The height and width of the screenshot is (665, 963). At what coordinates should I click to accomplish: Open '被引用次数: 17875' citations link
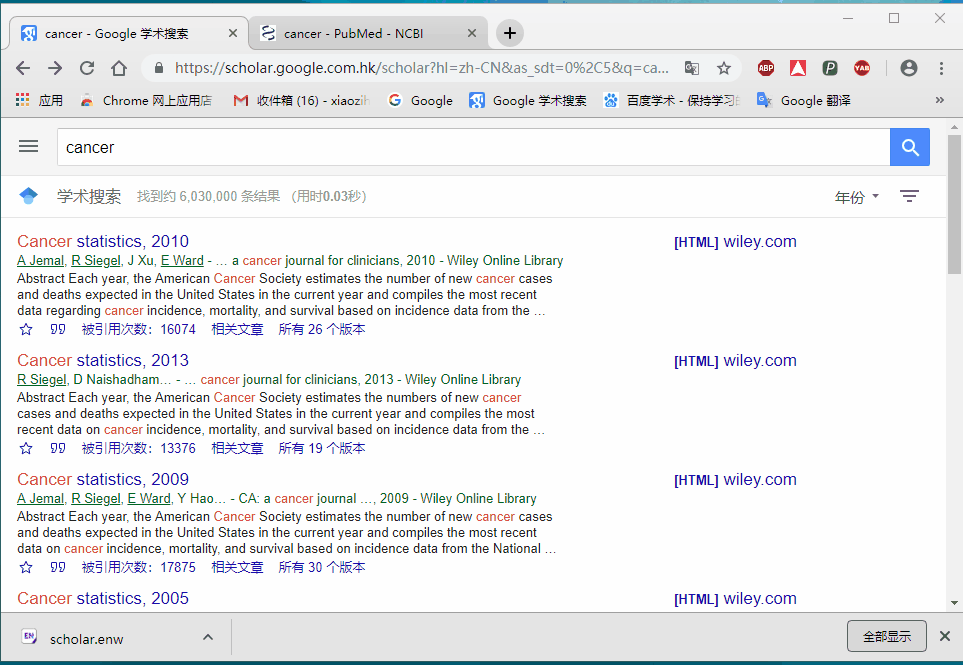point(139,567)
